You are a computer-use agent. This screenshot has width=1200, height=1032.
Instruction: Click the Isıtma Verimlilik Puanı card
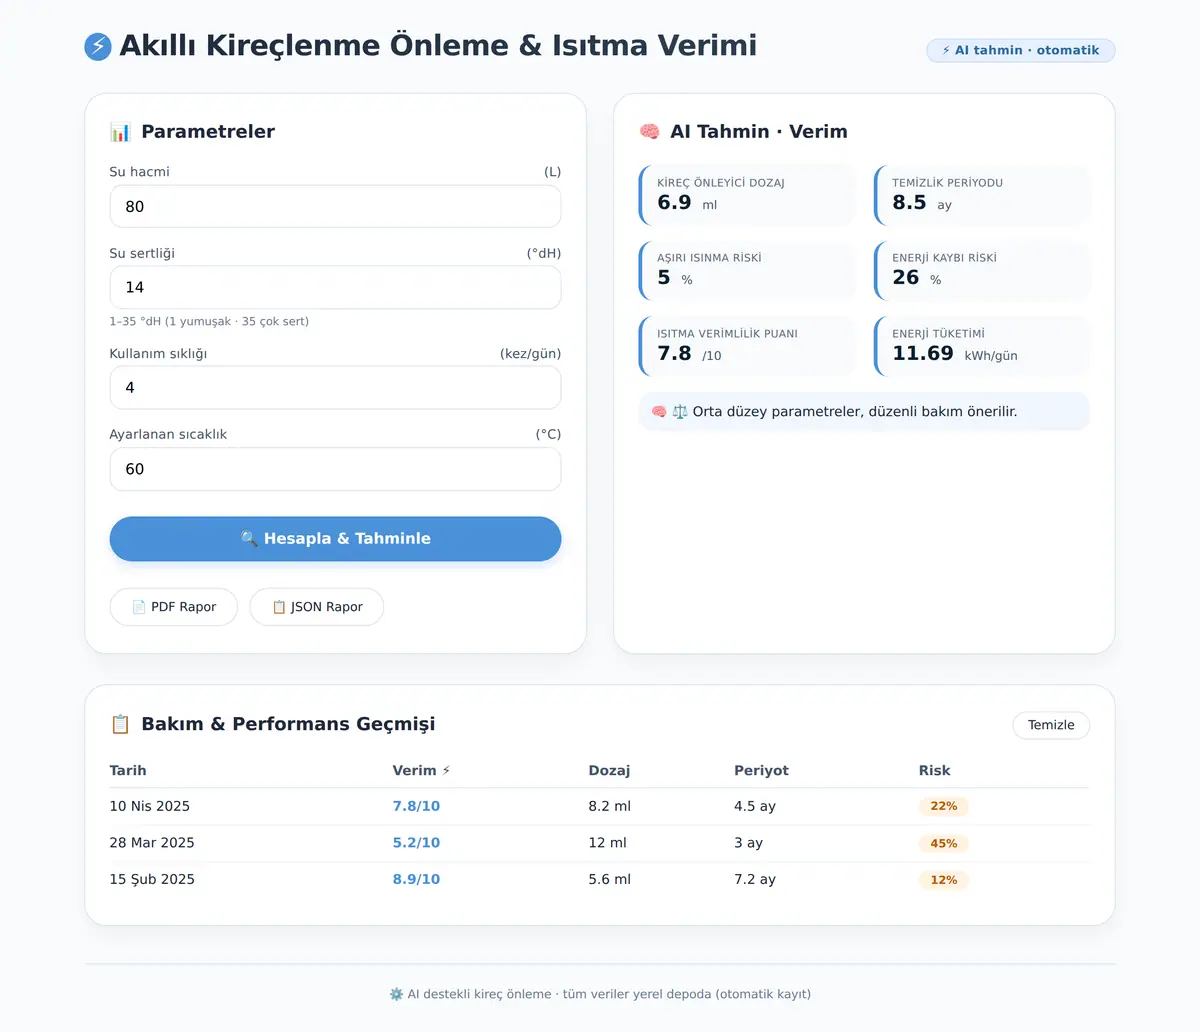[747, 346]
